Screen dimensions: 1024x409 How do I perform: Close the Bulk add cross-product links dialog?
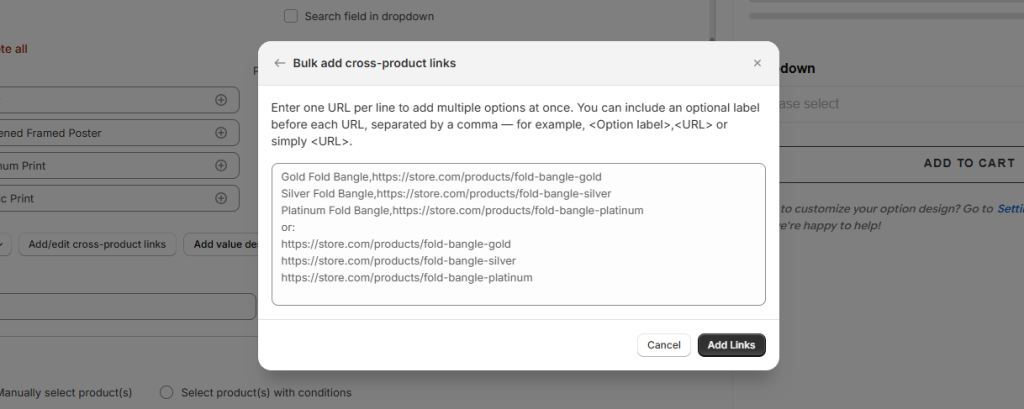[x=757, y=63]
